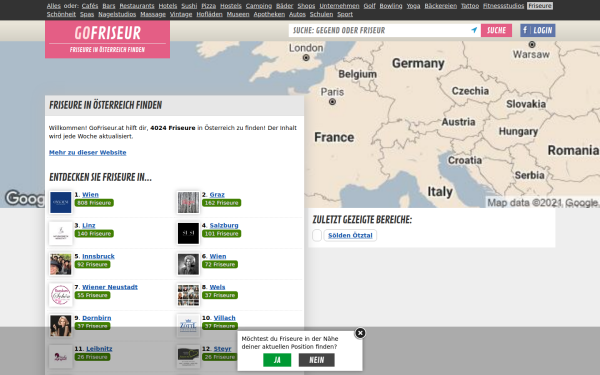The height and width of the screenshot is (375, 600).
Task: Click the thumbnail beside 72 Friseure Wien
Action: [188, 264]
